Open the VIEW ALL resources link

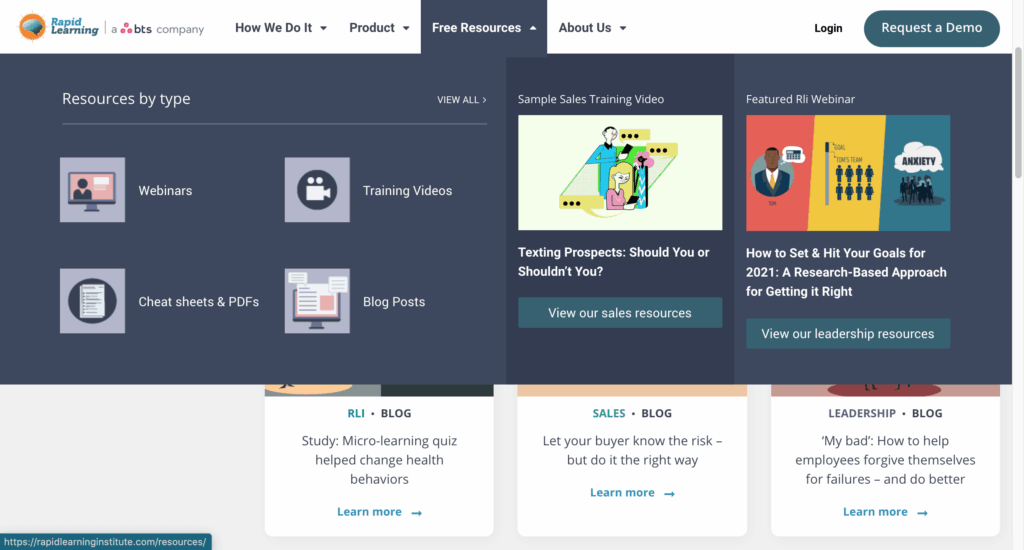tap(461, 100)
